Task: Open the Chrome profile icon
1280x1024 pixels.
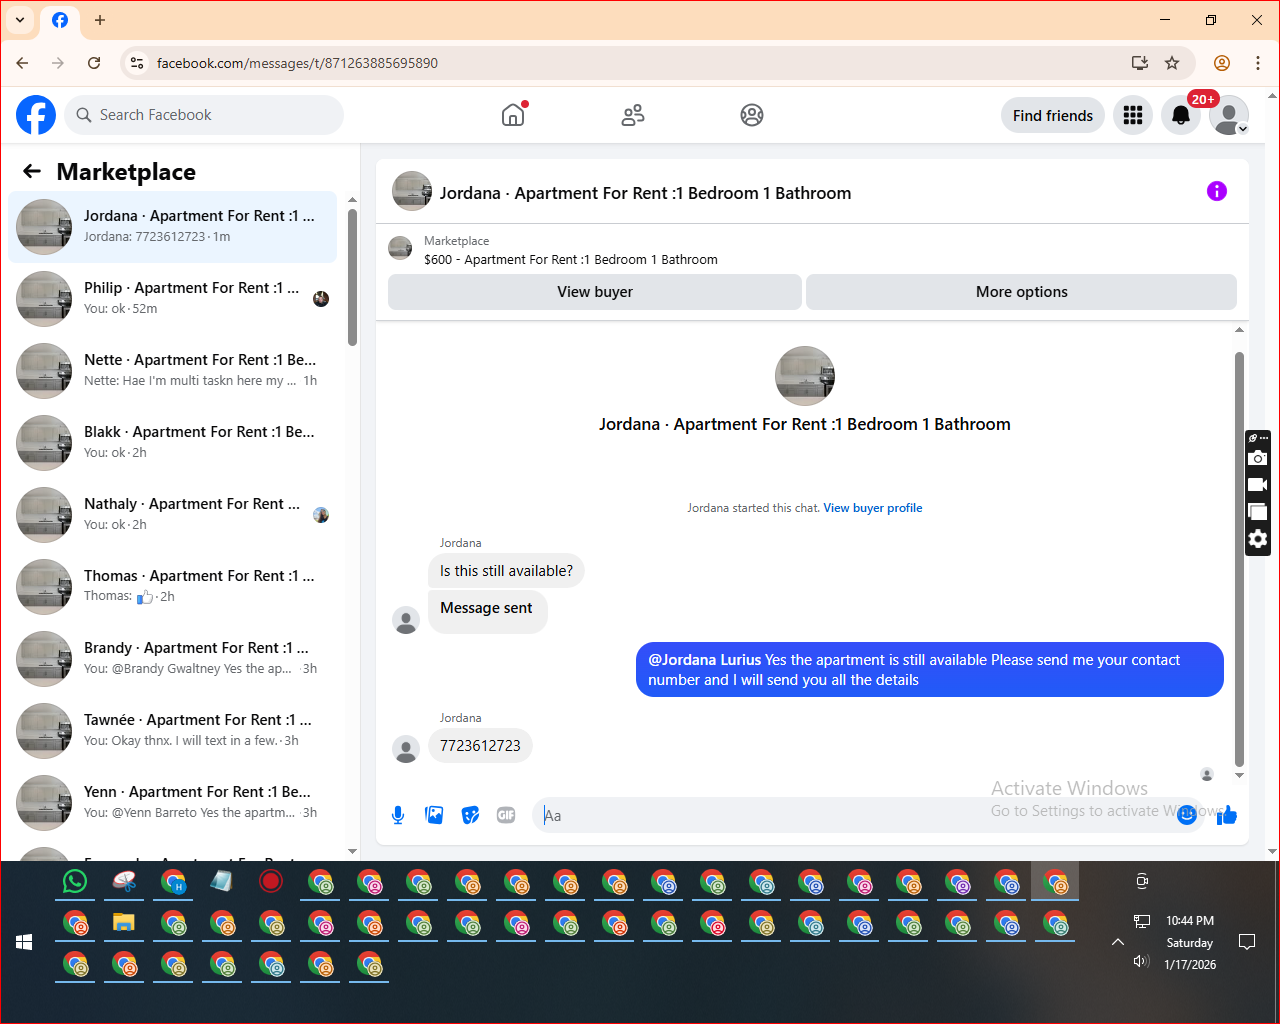Action: pos(1222,63)
